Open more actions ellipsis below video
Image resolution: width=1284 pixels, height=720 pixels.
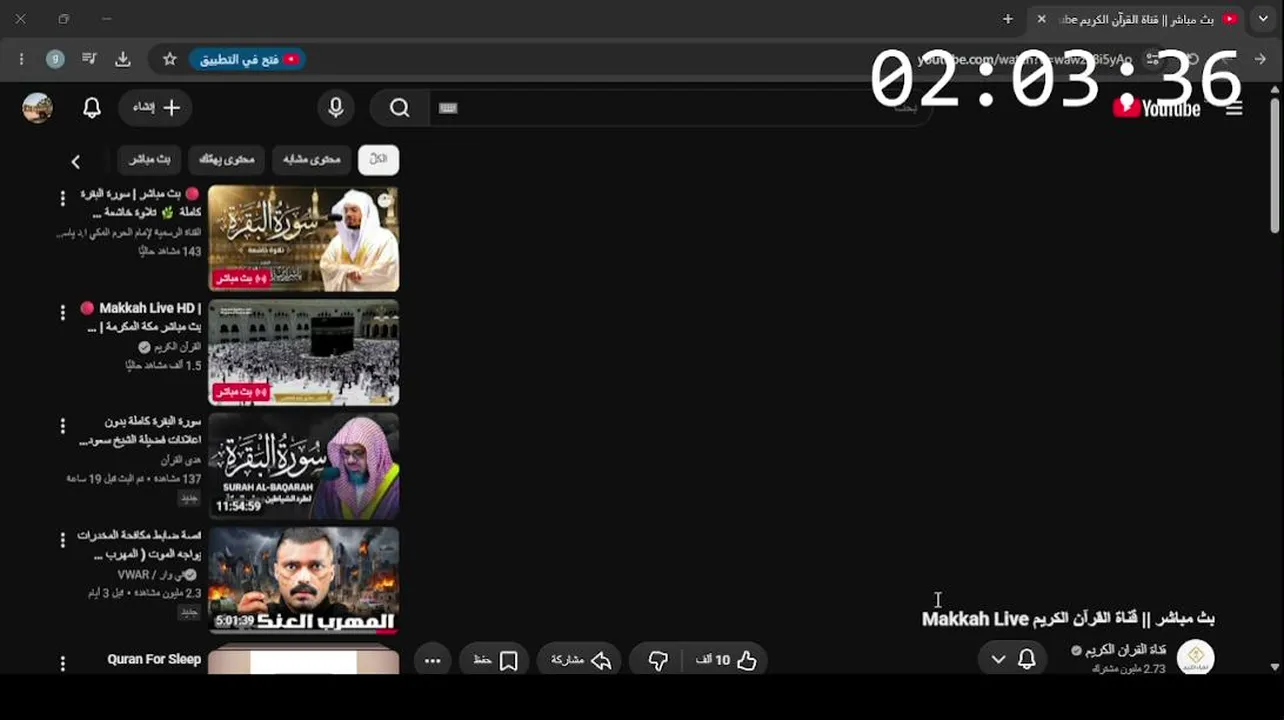[432, 660]
